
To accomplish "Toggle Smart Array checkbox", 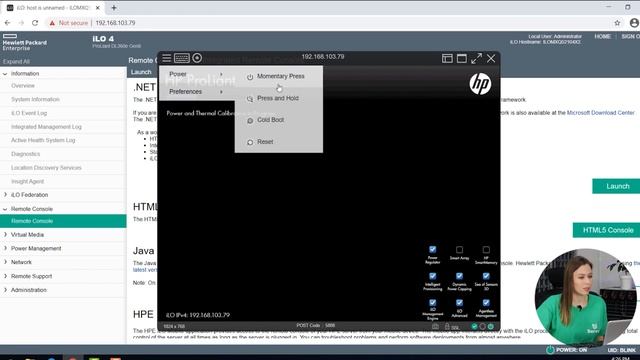I will (x=459, y=249).
